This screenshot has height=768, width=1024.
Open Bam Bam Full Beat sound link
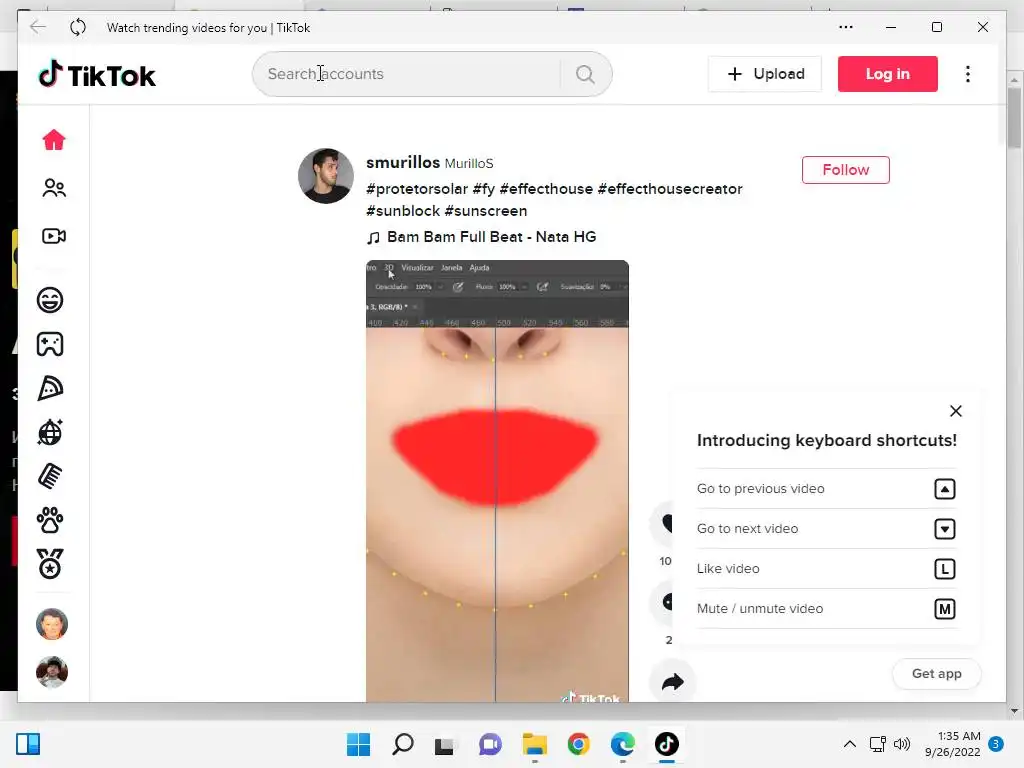(481, 237)
